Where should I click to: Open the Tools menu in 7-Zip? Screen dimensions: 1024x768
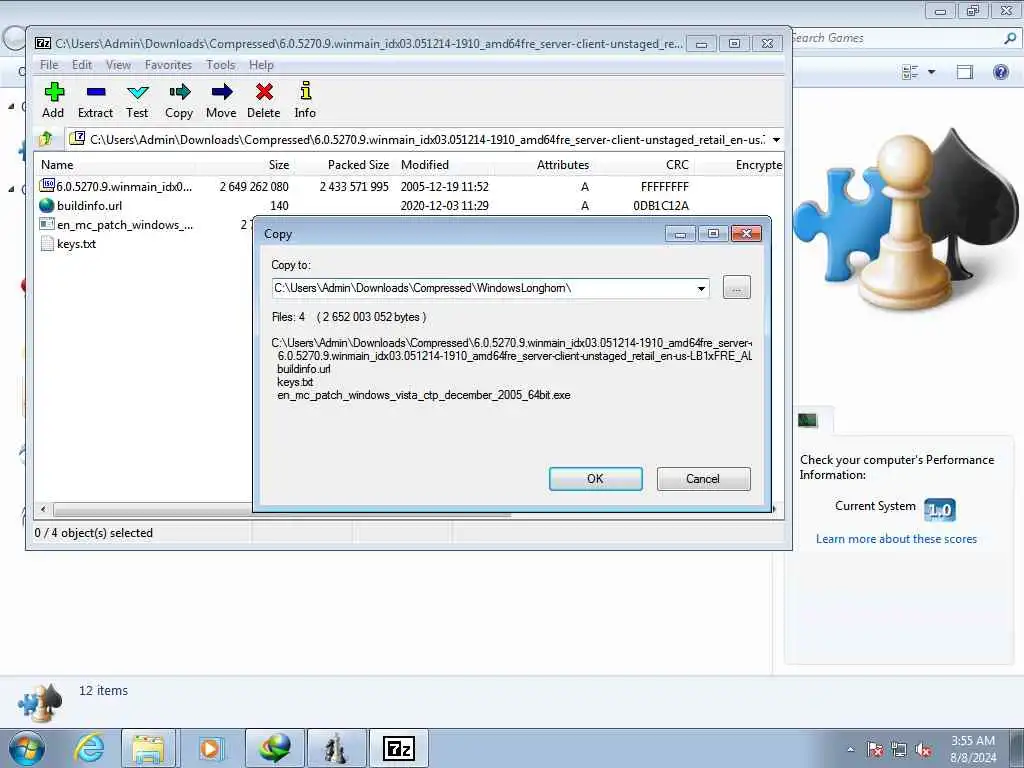tap(221, 65)
